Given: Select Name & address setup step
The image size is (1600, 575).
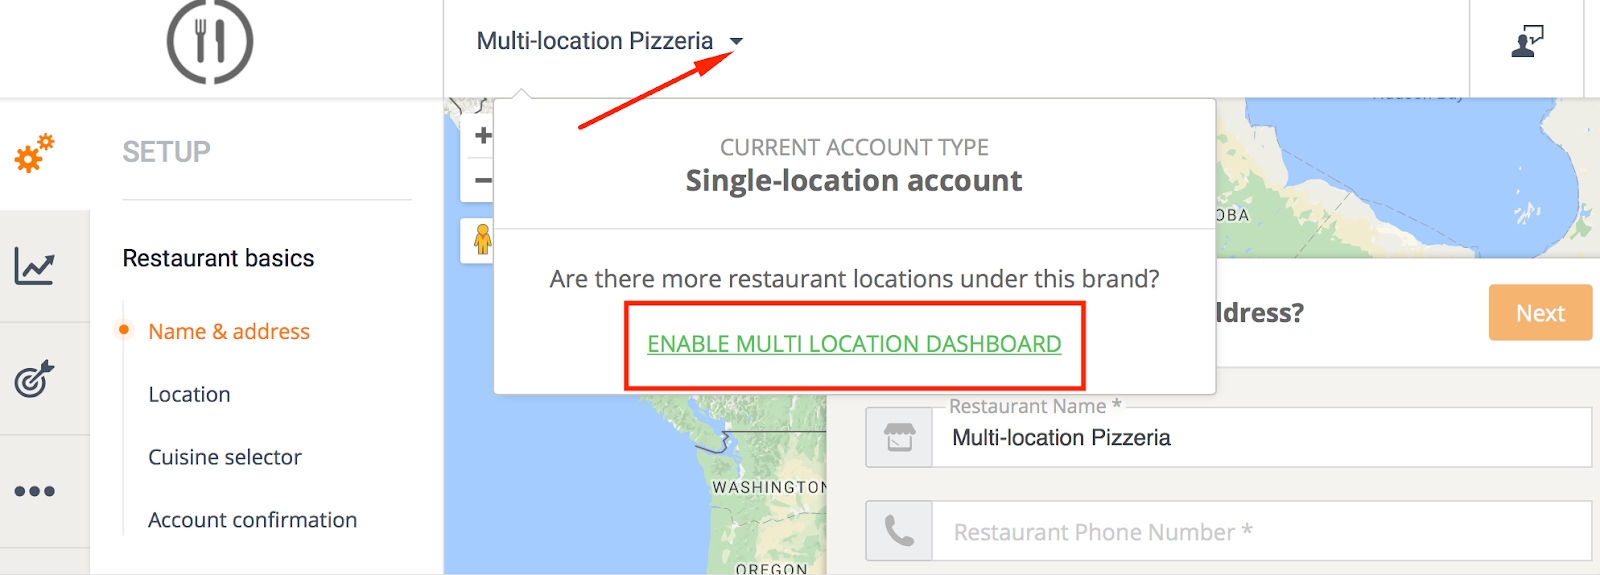Looking at the screenshot, I should 229,331.
